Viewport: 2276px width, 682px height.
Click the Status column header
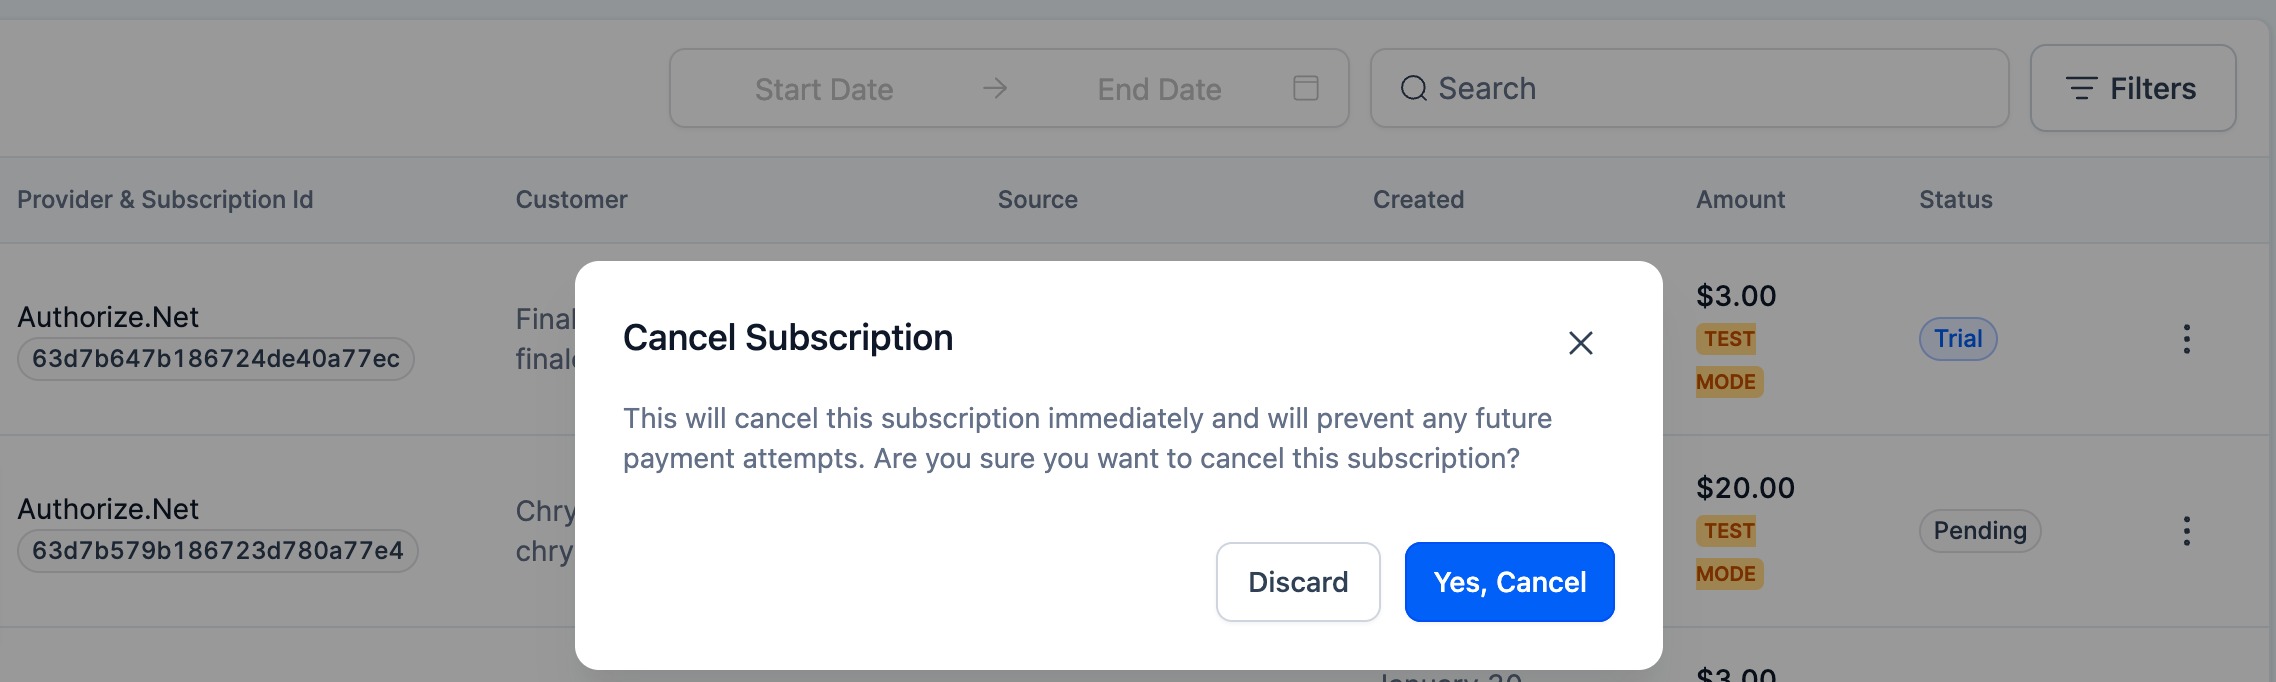(1955, 199)
